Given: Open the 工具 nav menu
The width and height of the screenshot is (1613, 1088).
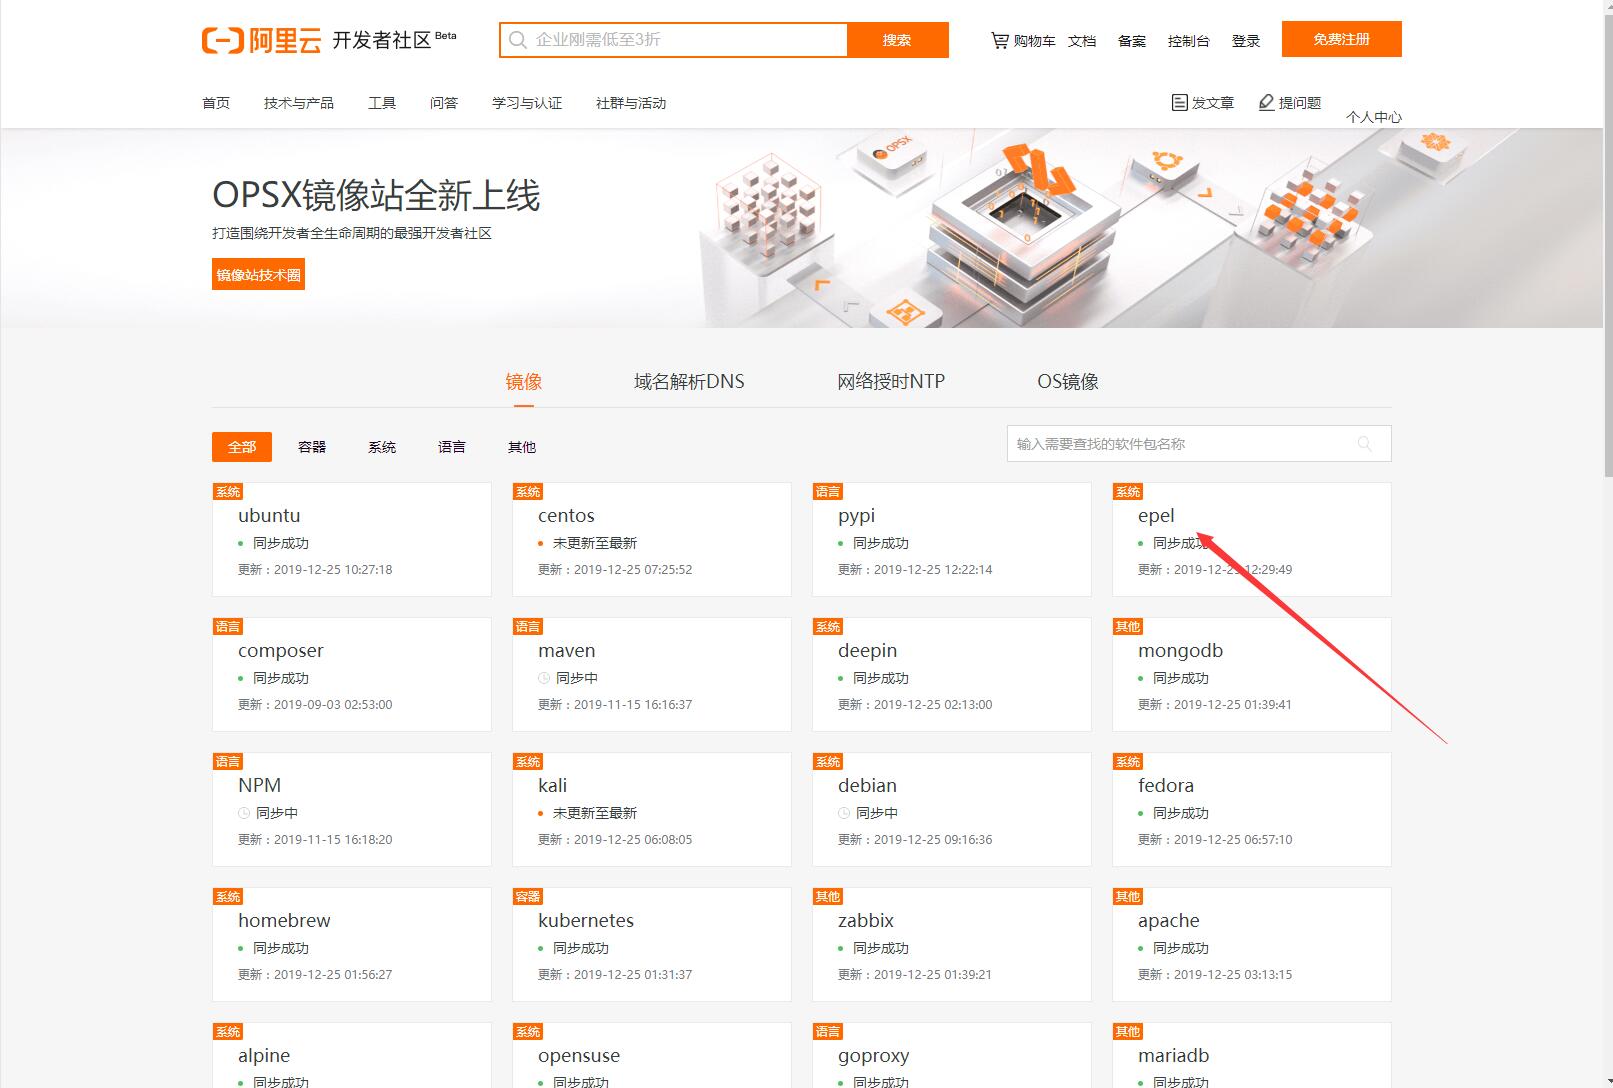Looking at the screenshot, I should [382, 103].
